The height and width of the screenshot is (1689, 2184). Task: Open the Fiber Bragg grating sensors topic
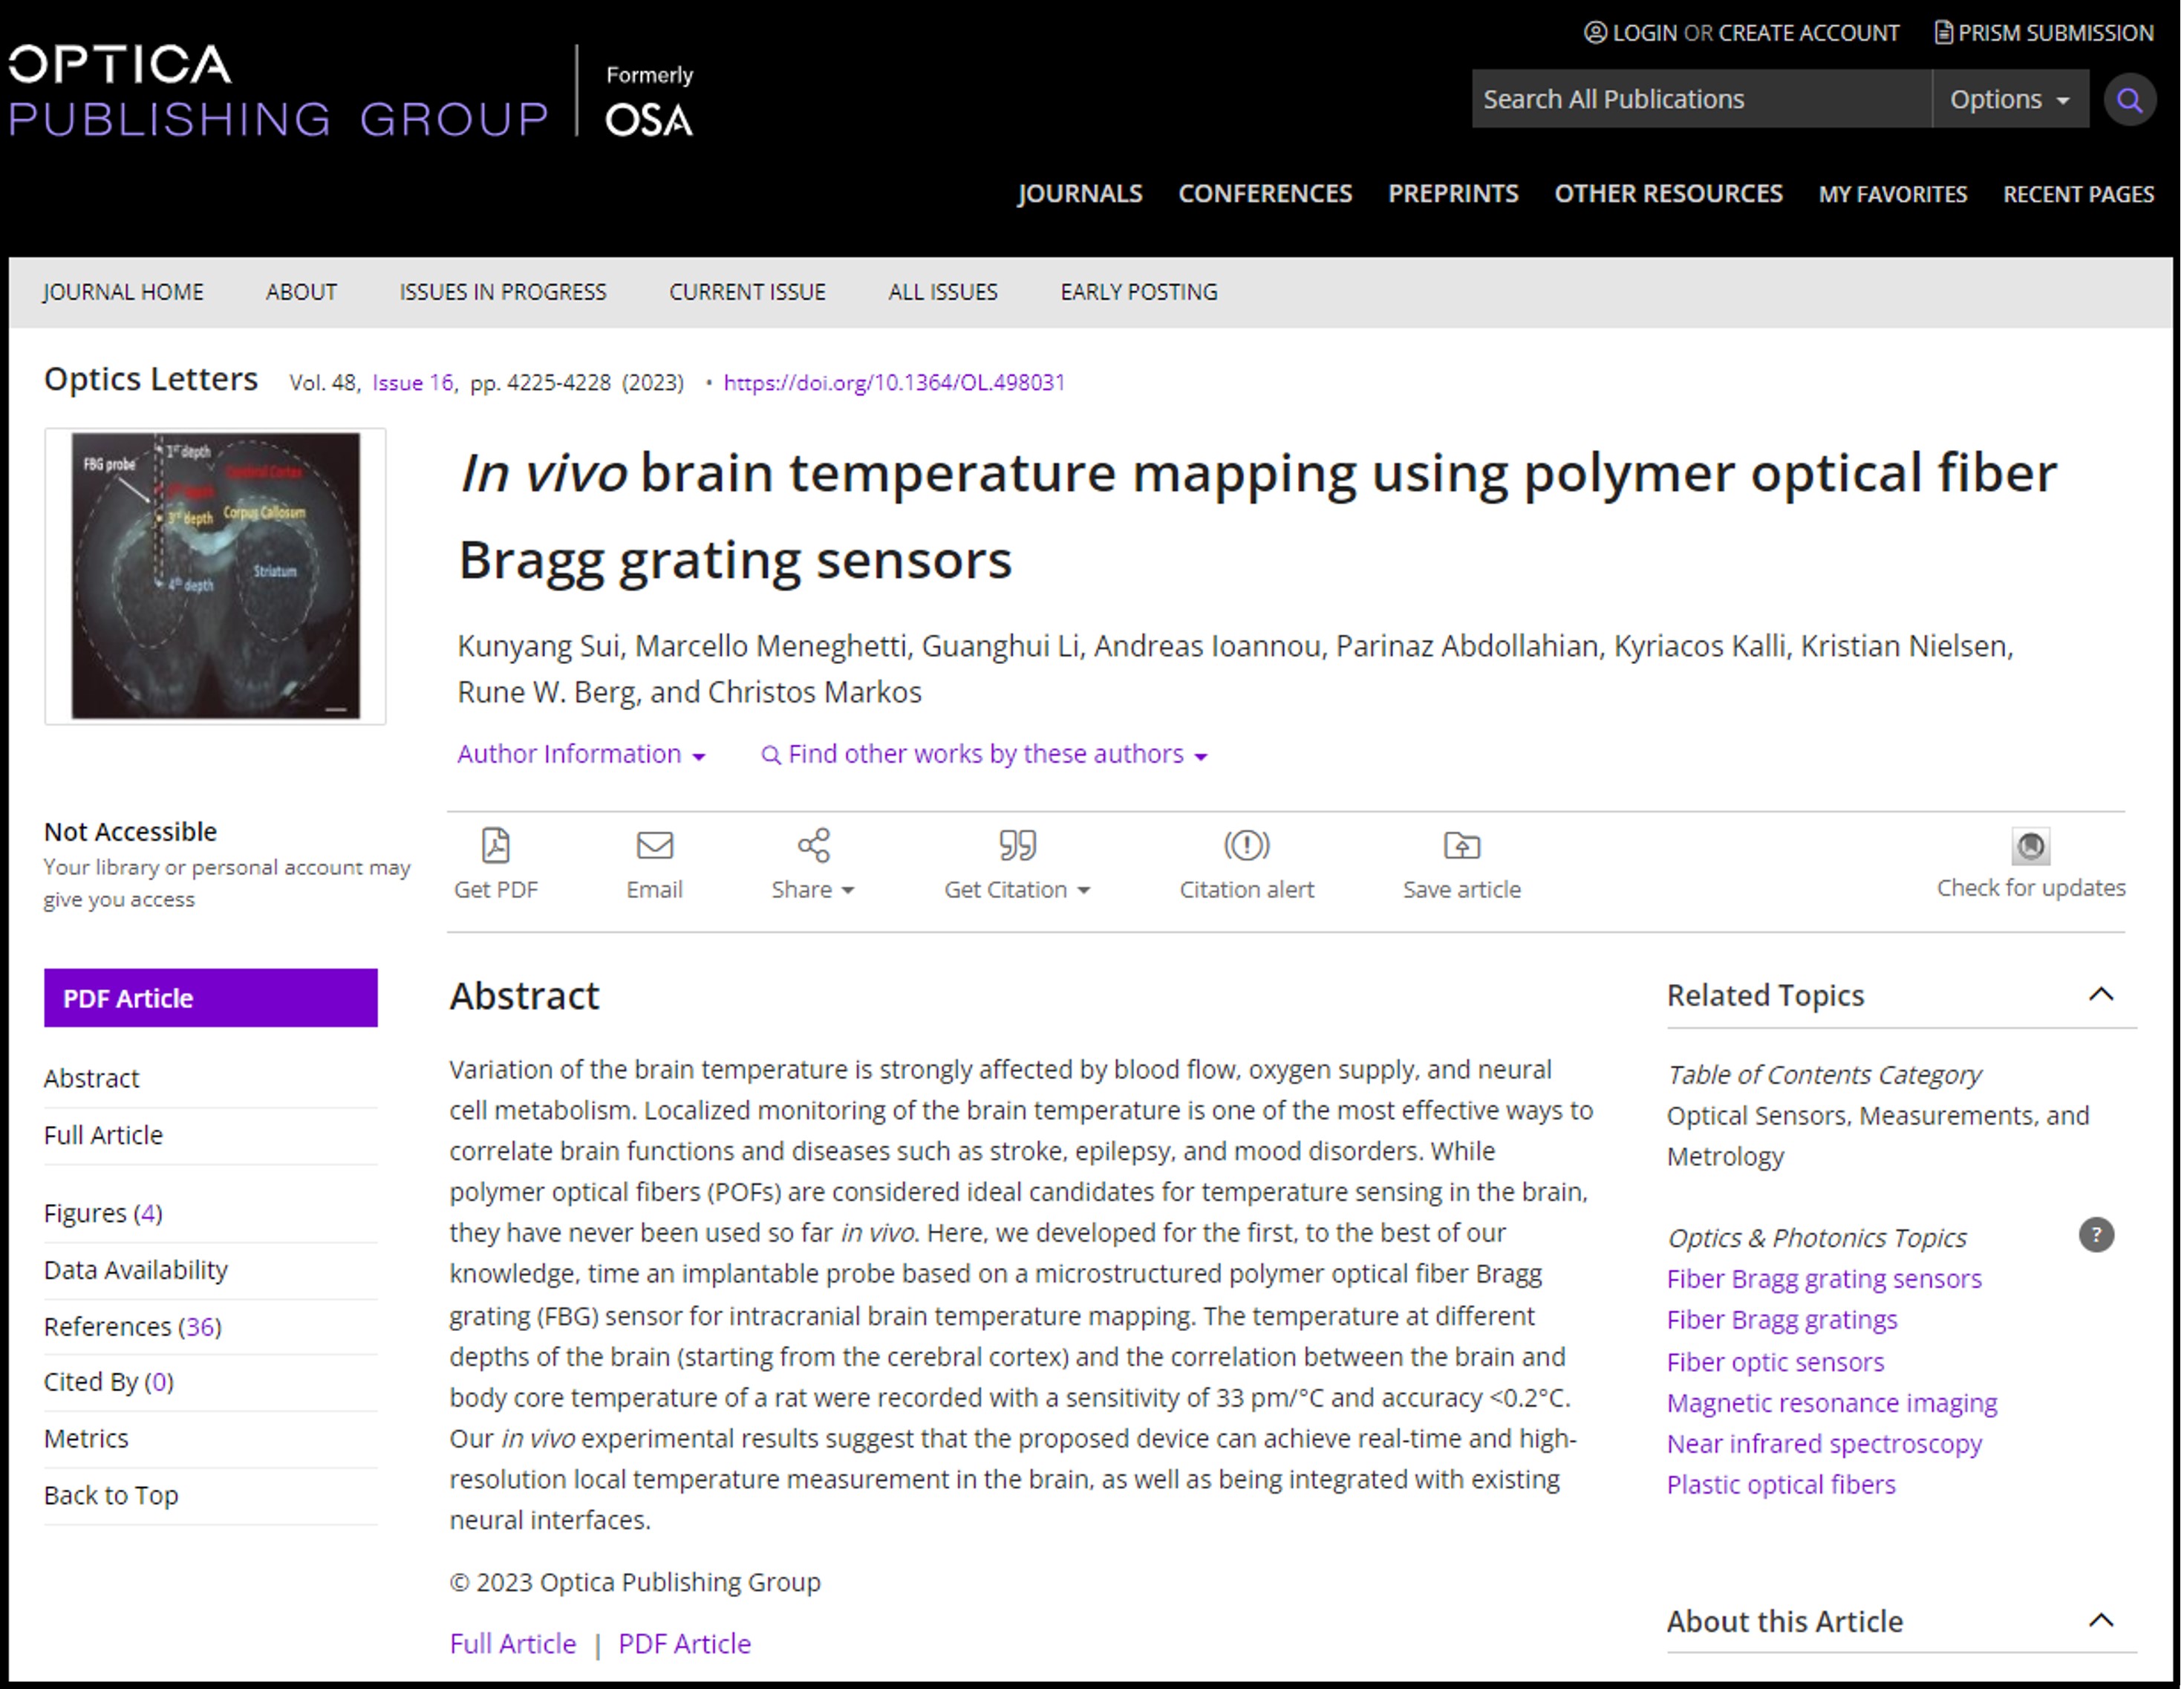click(x=1824, y=1279)
